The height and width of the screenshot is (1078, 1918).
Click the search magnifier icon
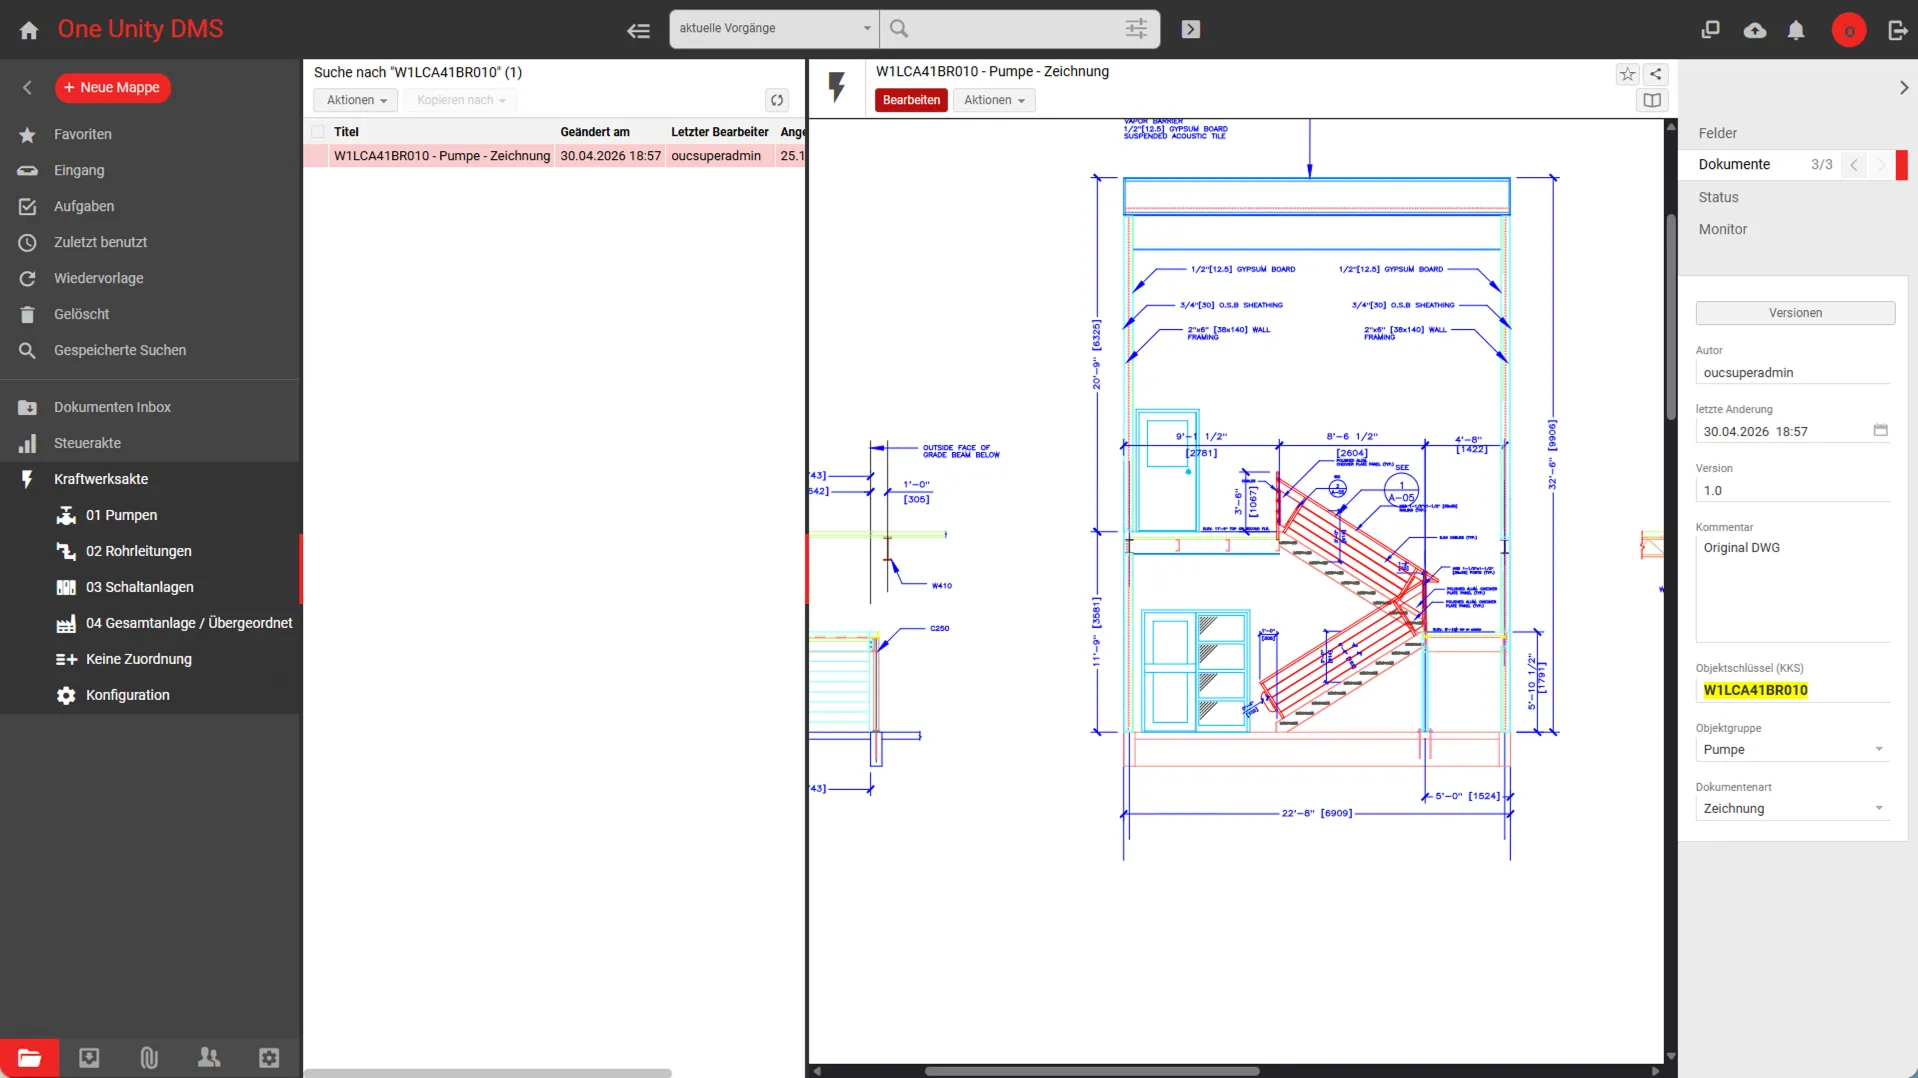point(899,29)
